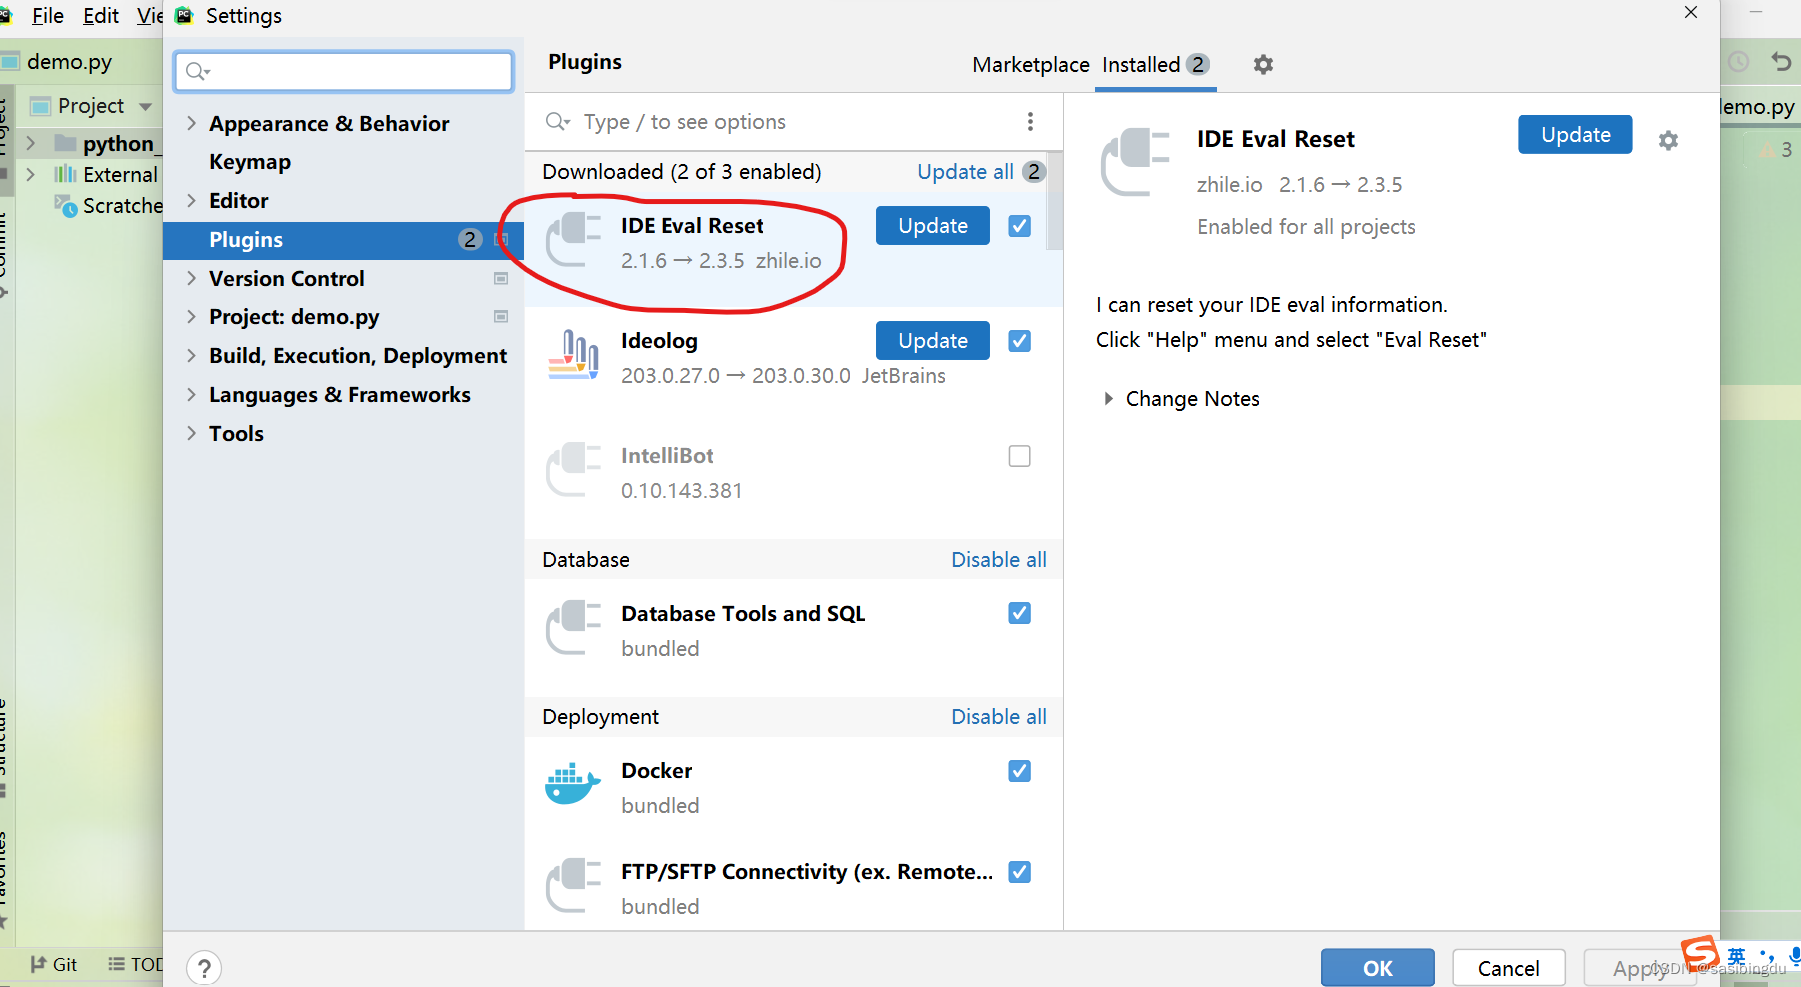1801x987 pixels.
Task: Uncheck the Ideolog plugin checkbox
Action: point(1019,341)
